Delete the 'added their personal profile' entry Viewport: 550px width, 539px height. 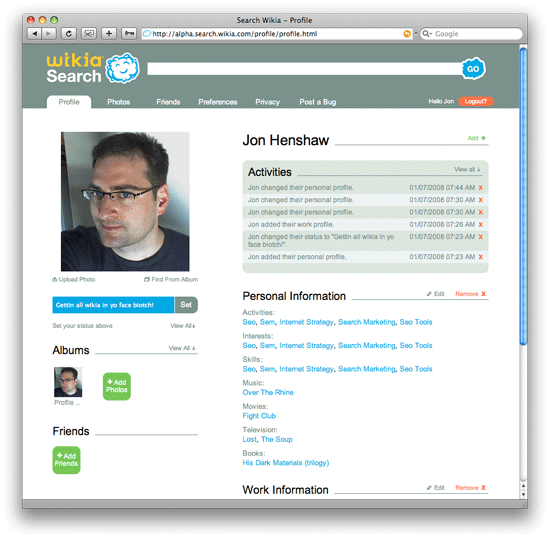click(481, 257)
